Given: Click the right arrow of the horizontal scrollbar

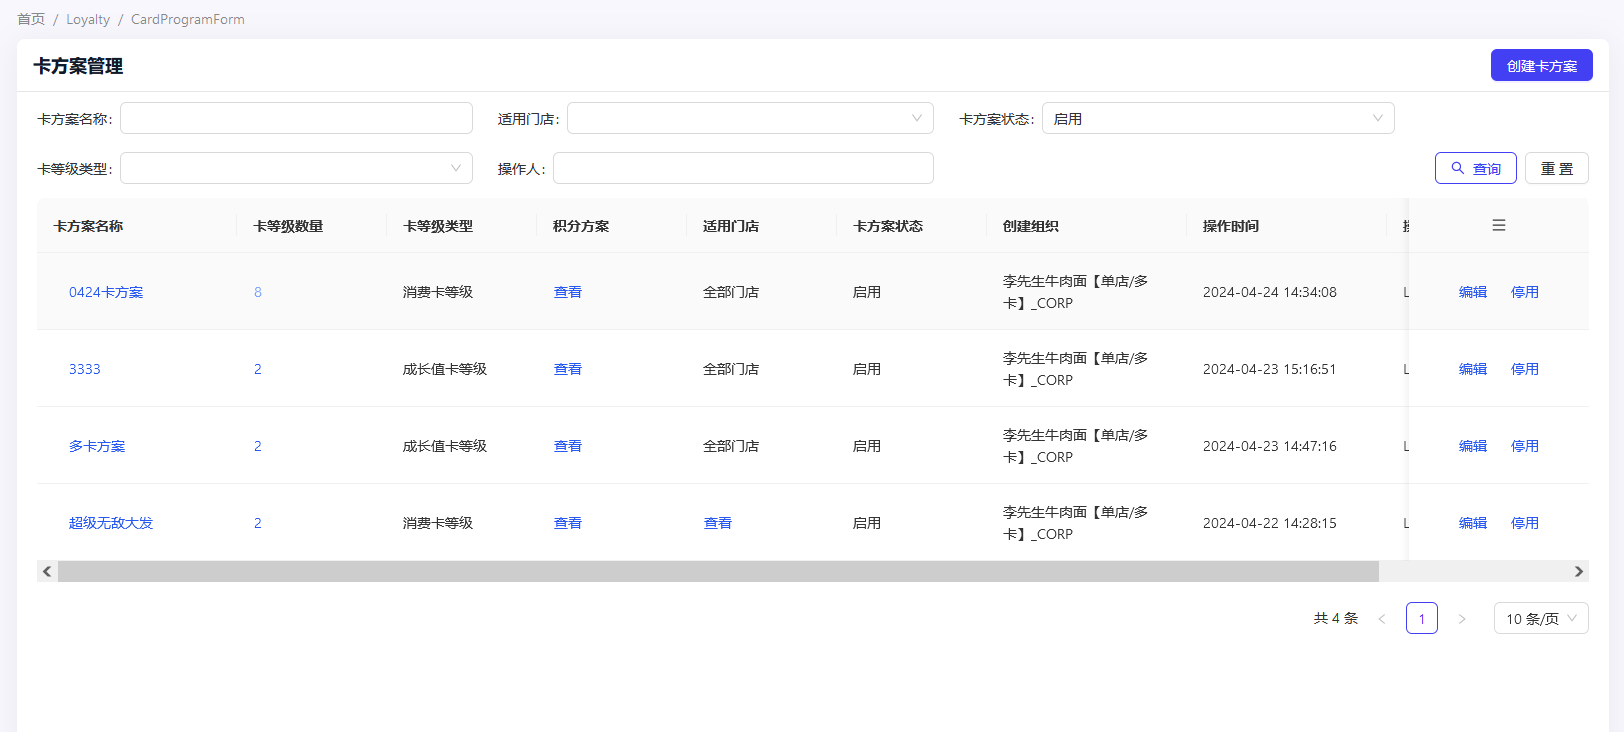Looking at the screenshot, I should (1579, 572).
